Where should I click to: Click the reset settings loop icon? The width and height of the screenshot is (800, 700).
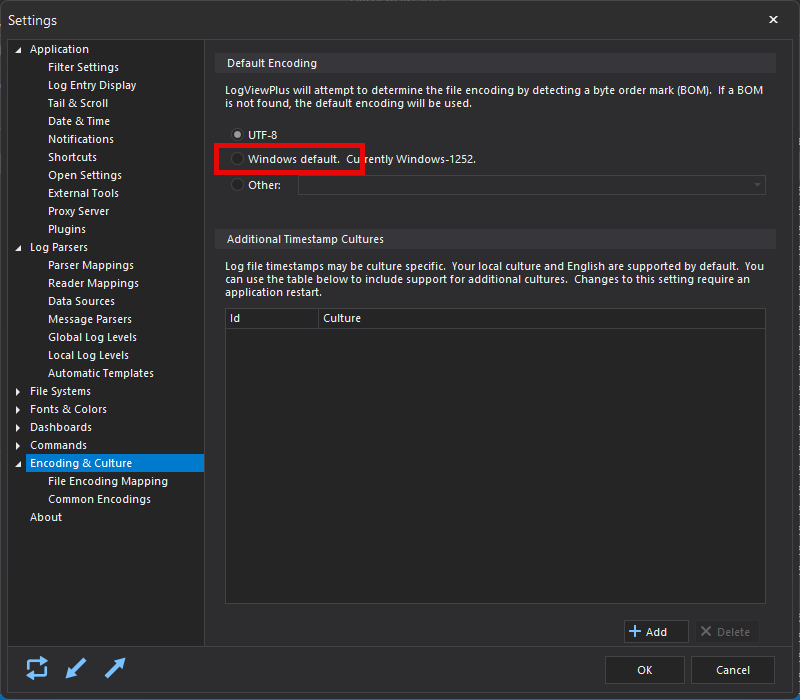[x=37, y=668]
